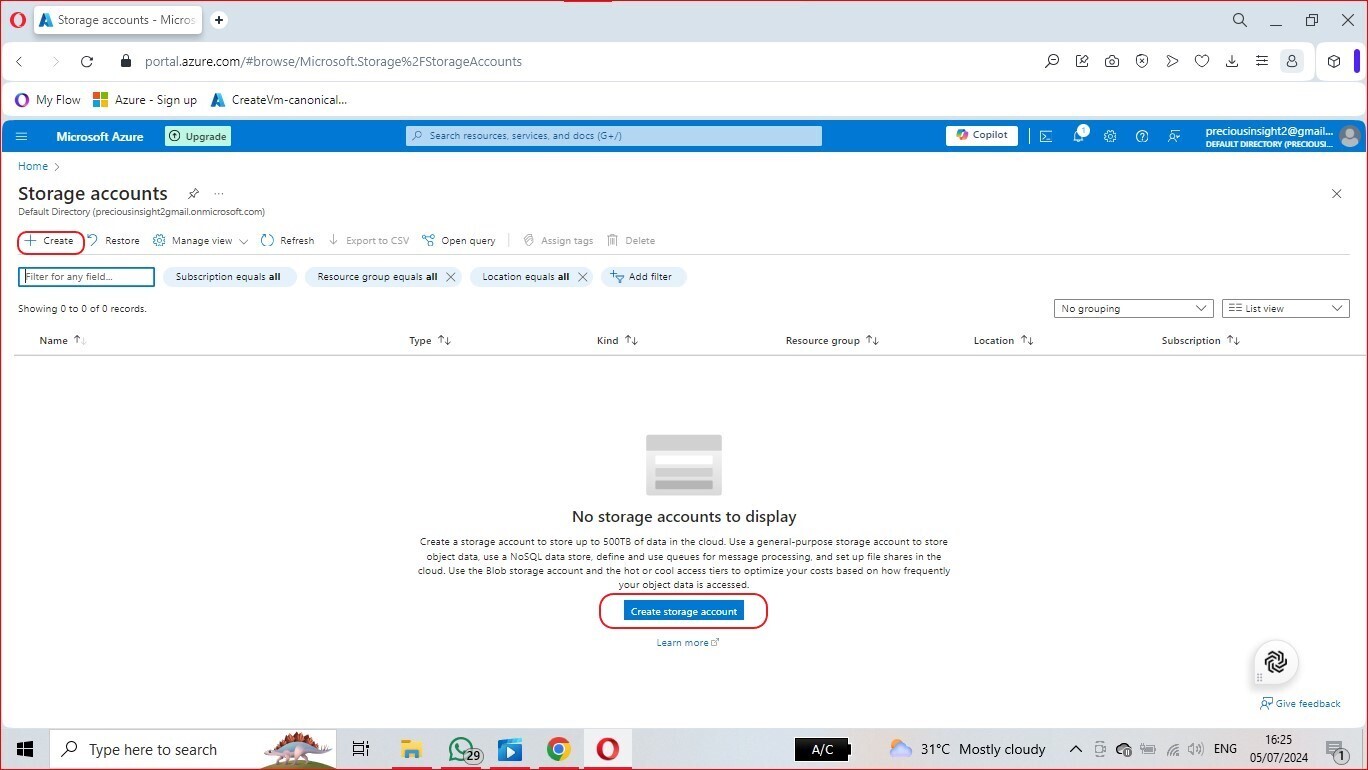Open Azure portal settings gear

1110,136
